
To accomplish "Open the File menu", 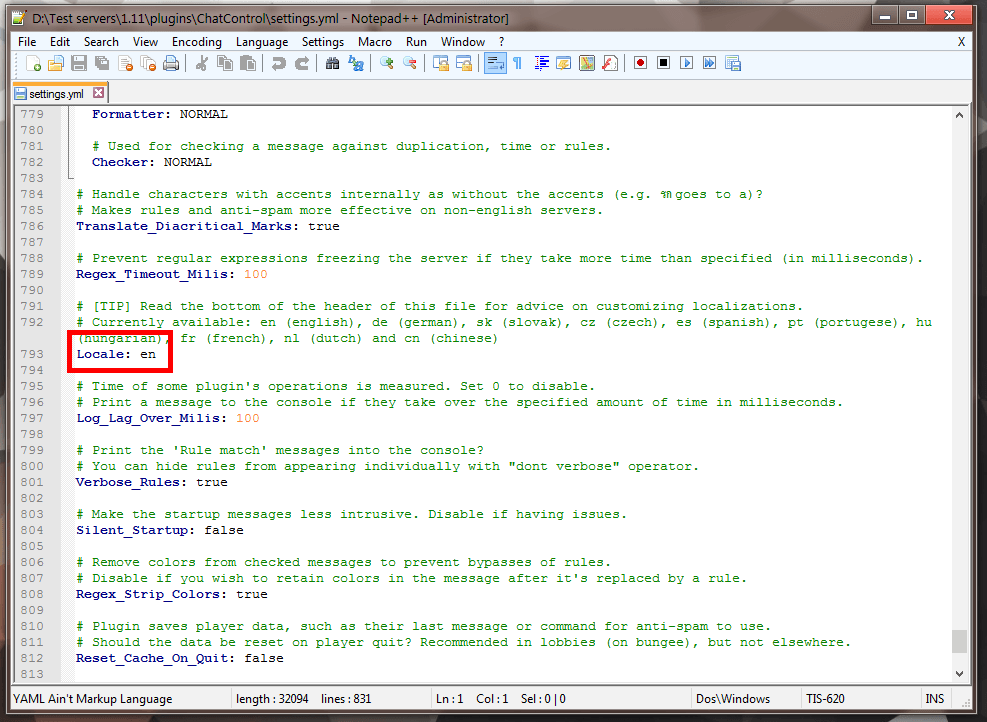I will [x=27, y=42].
